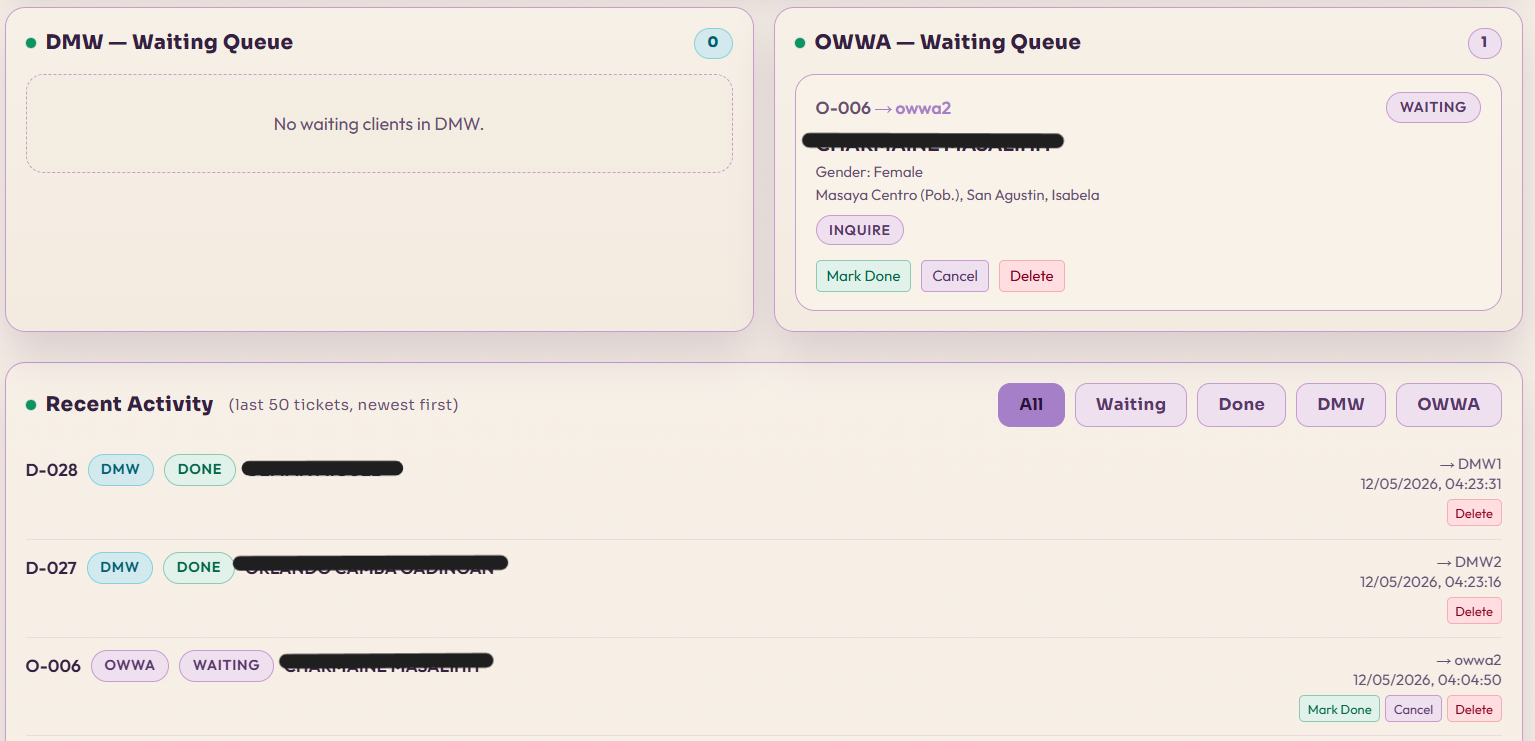Filter Recent Activity by Waiting
1535x741 pixels.
(1131, 405)
